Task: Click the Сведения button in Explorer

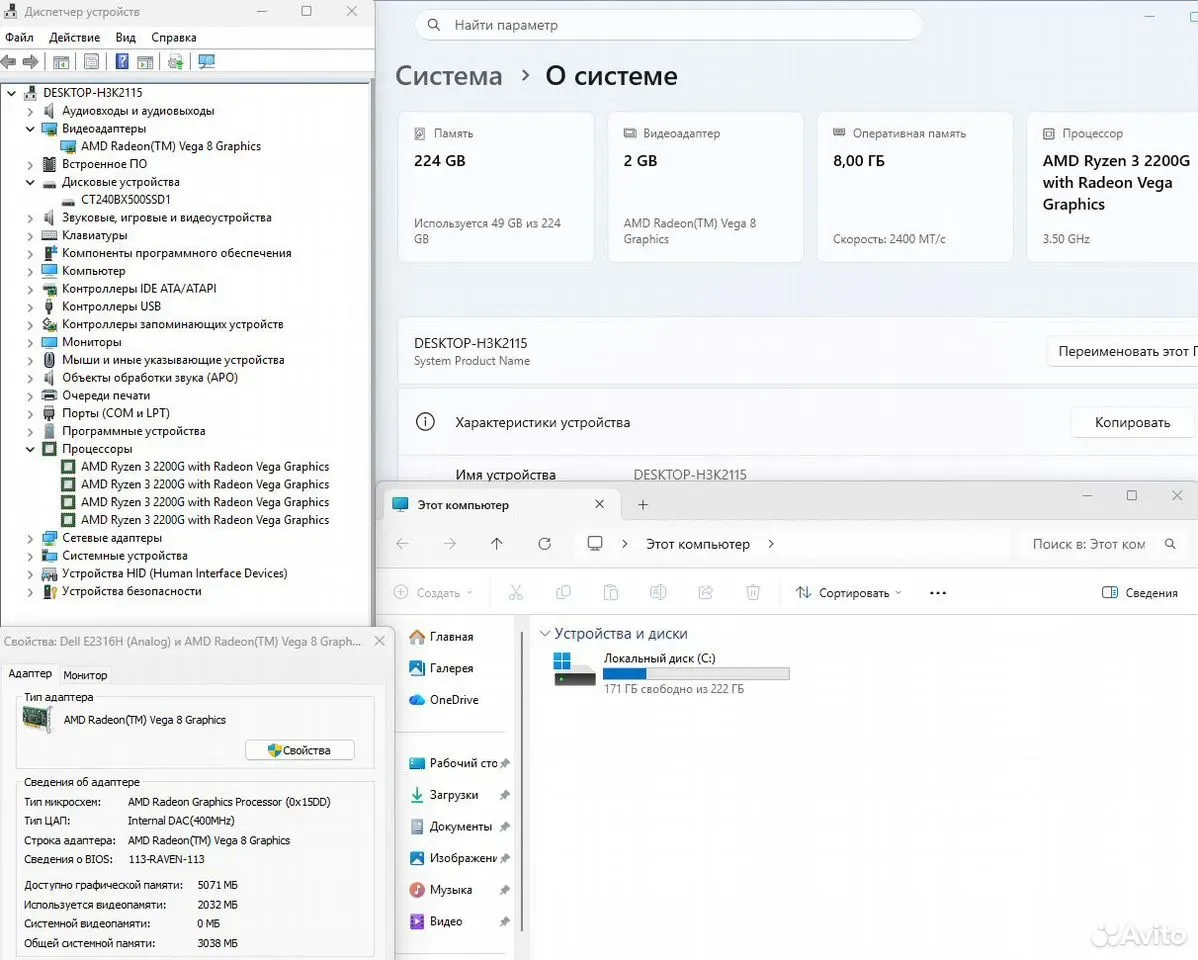Action: coord(1139,592)
